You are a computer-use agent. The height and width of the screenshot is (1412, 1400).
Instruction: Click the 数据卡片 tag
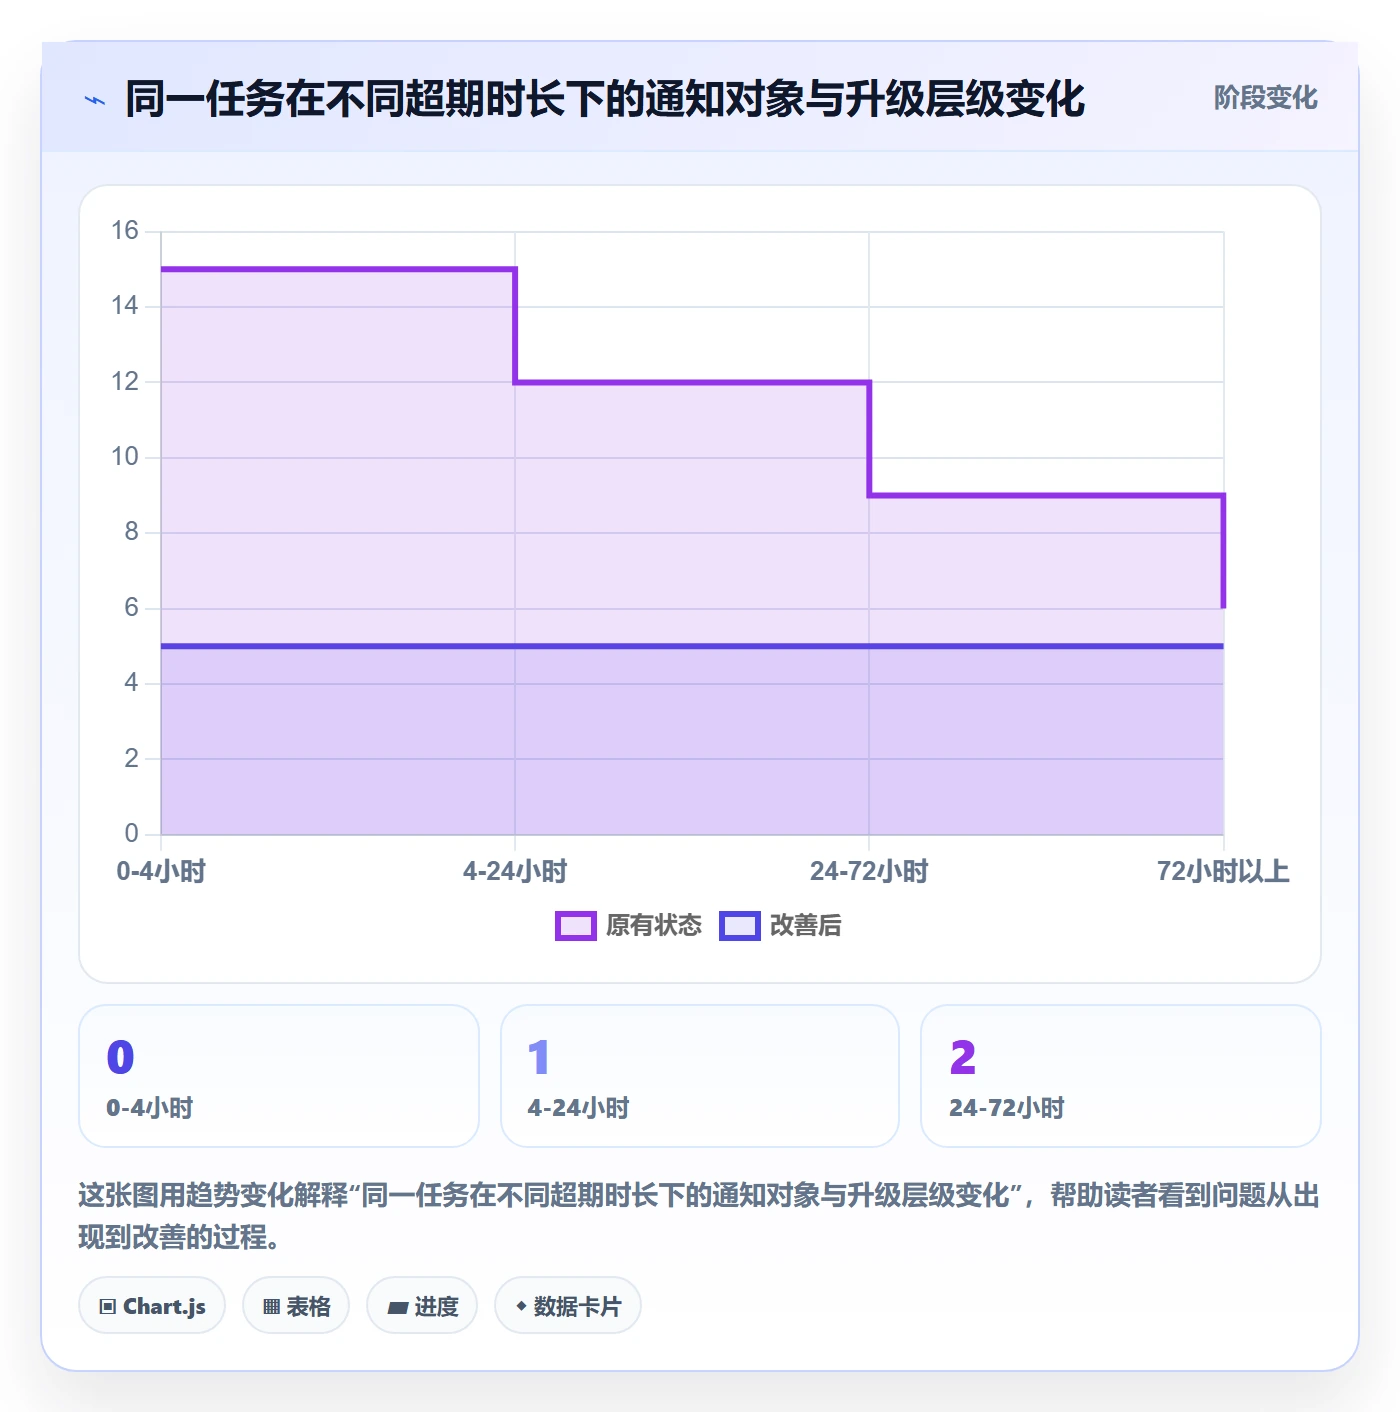pos(568,1306)
